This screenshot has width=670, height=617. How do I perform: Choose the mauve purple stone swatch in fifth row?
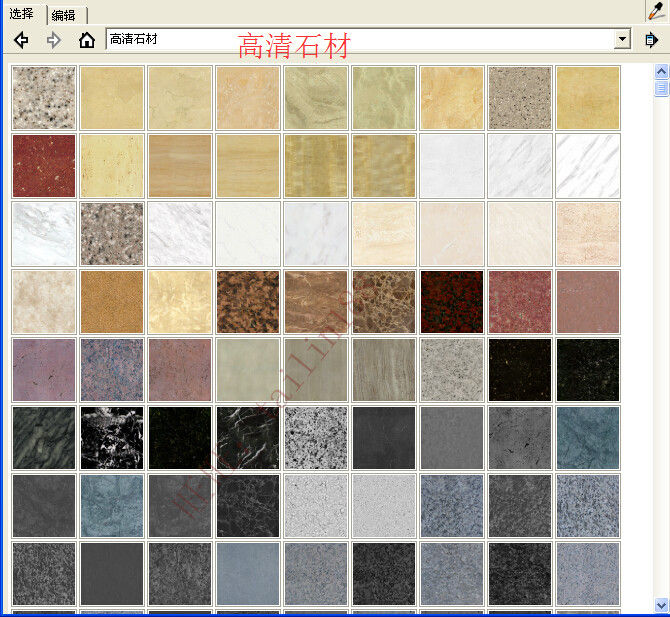44,370
